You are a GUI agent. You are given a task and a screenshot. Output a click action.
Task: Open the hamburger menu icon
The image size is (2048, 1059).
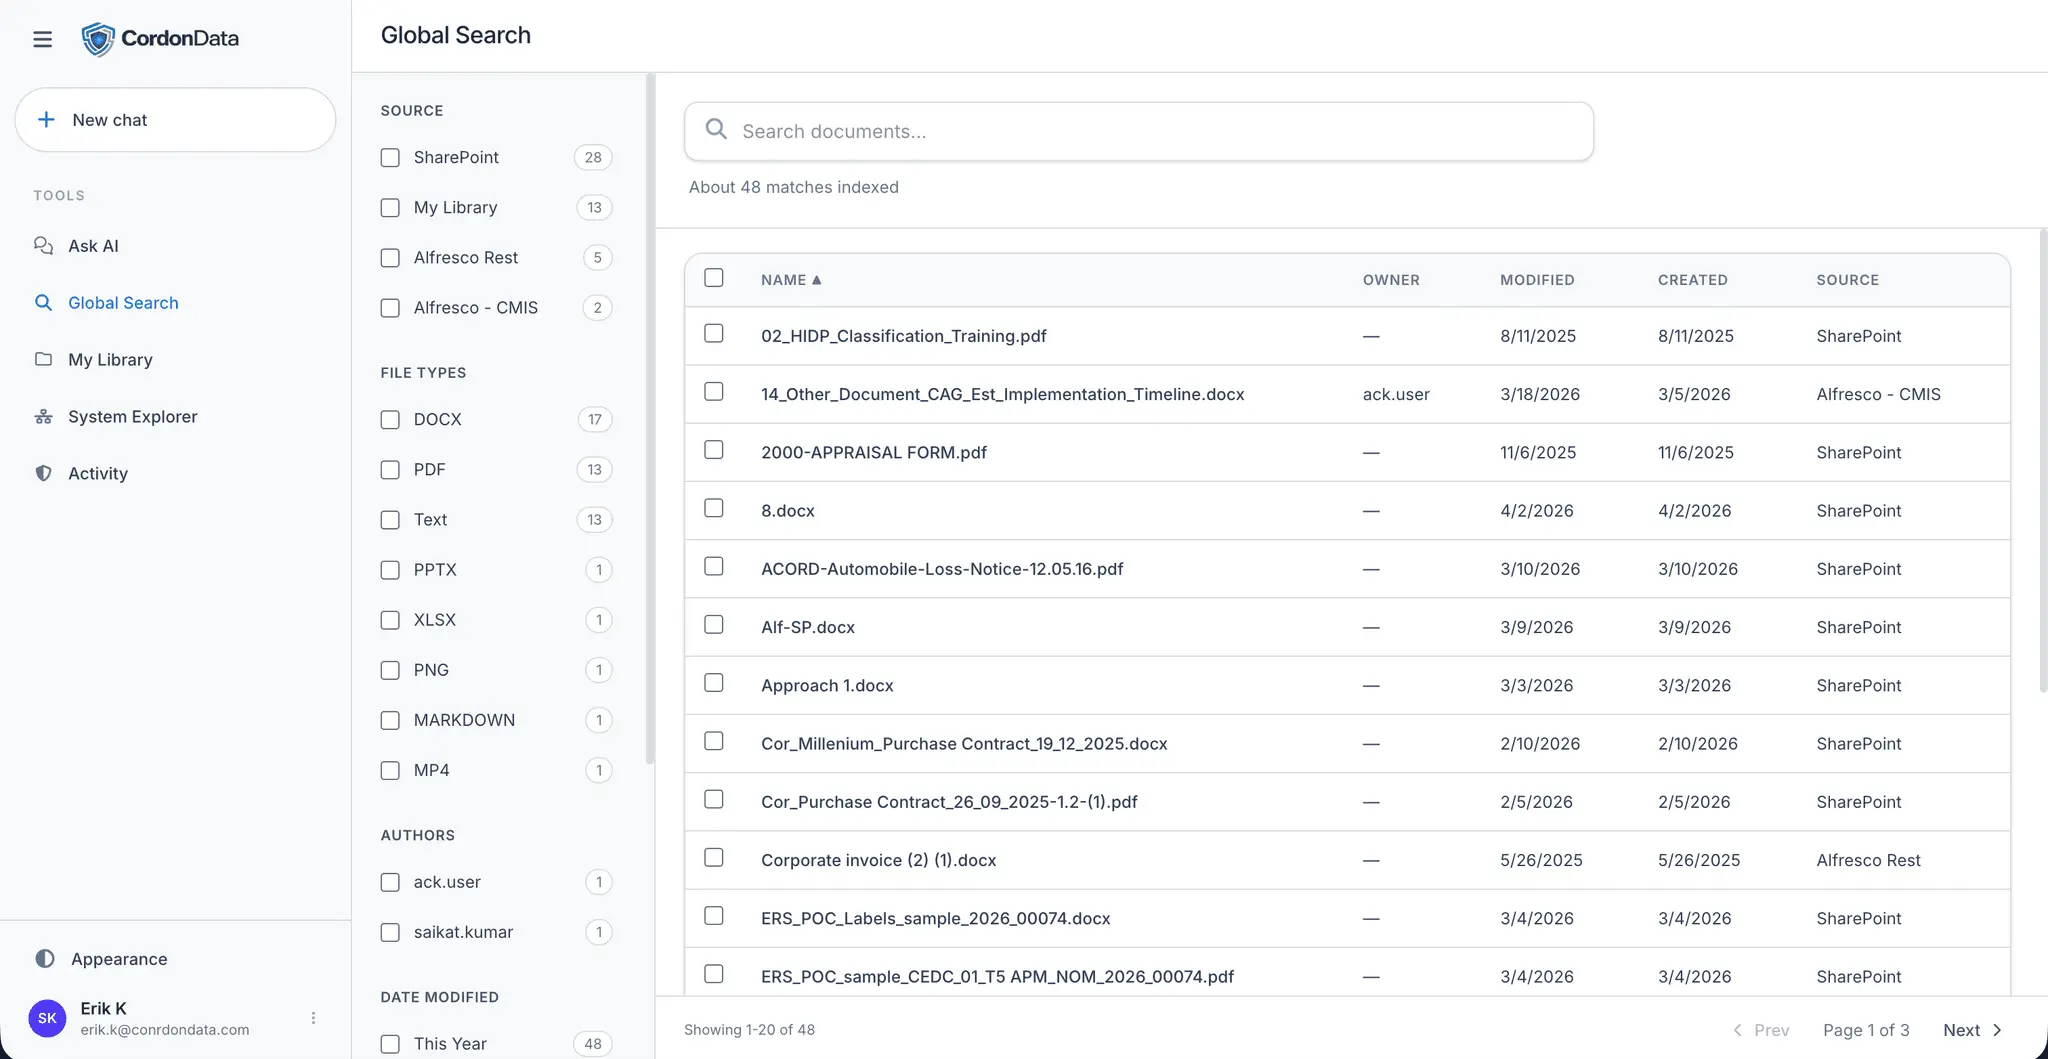(42, 39)
